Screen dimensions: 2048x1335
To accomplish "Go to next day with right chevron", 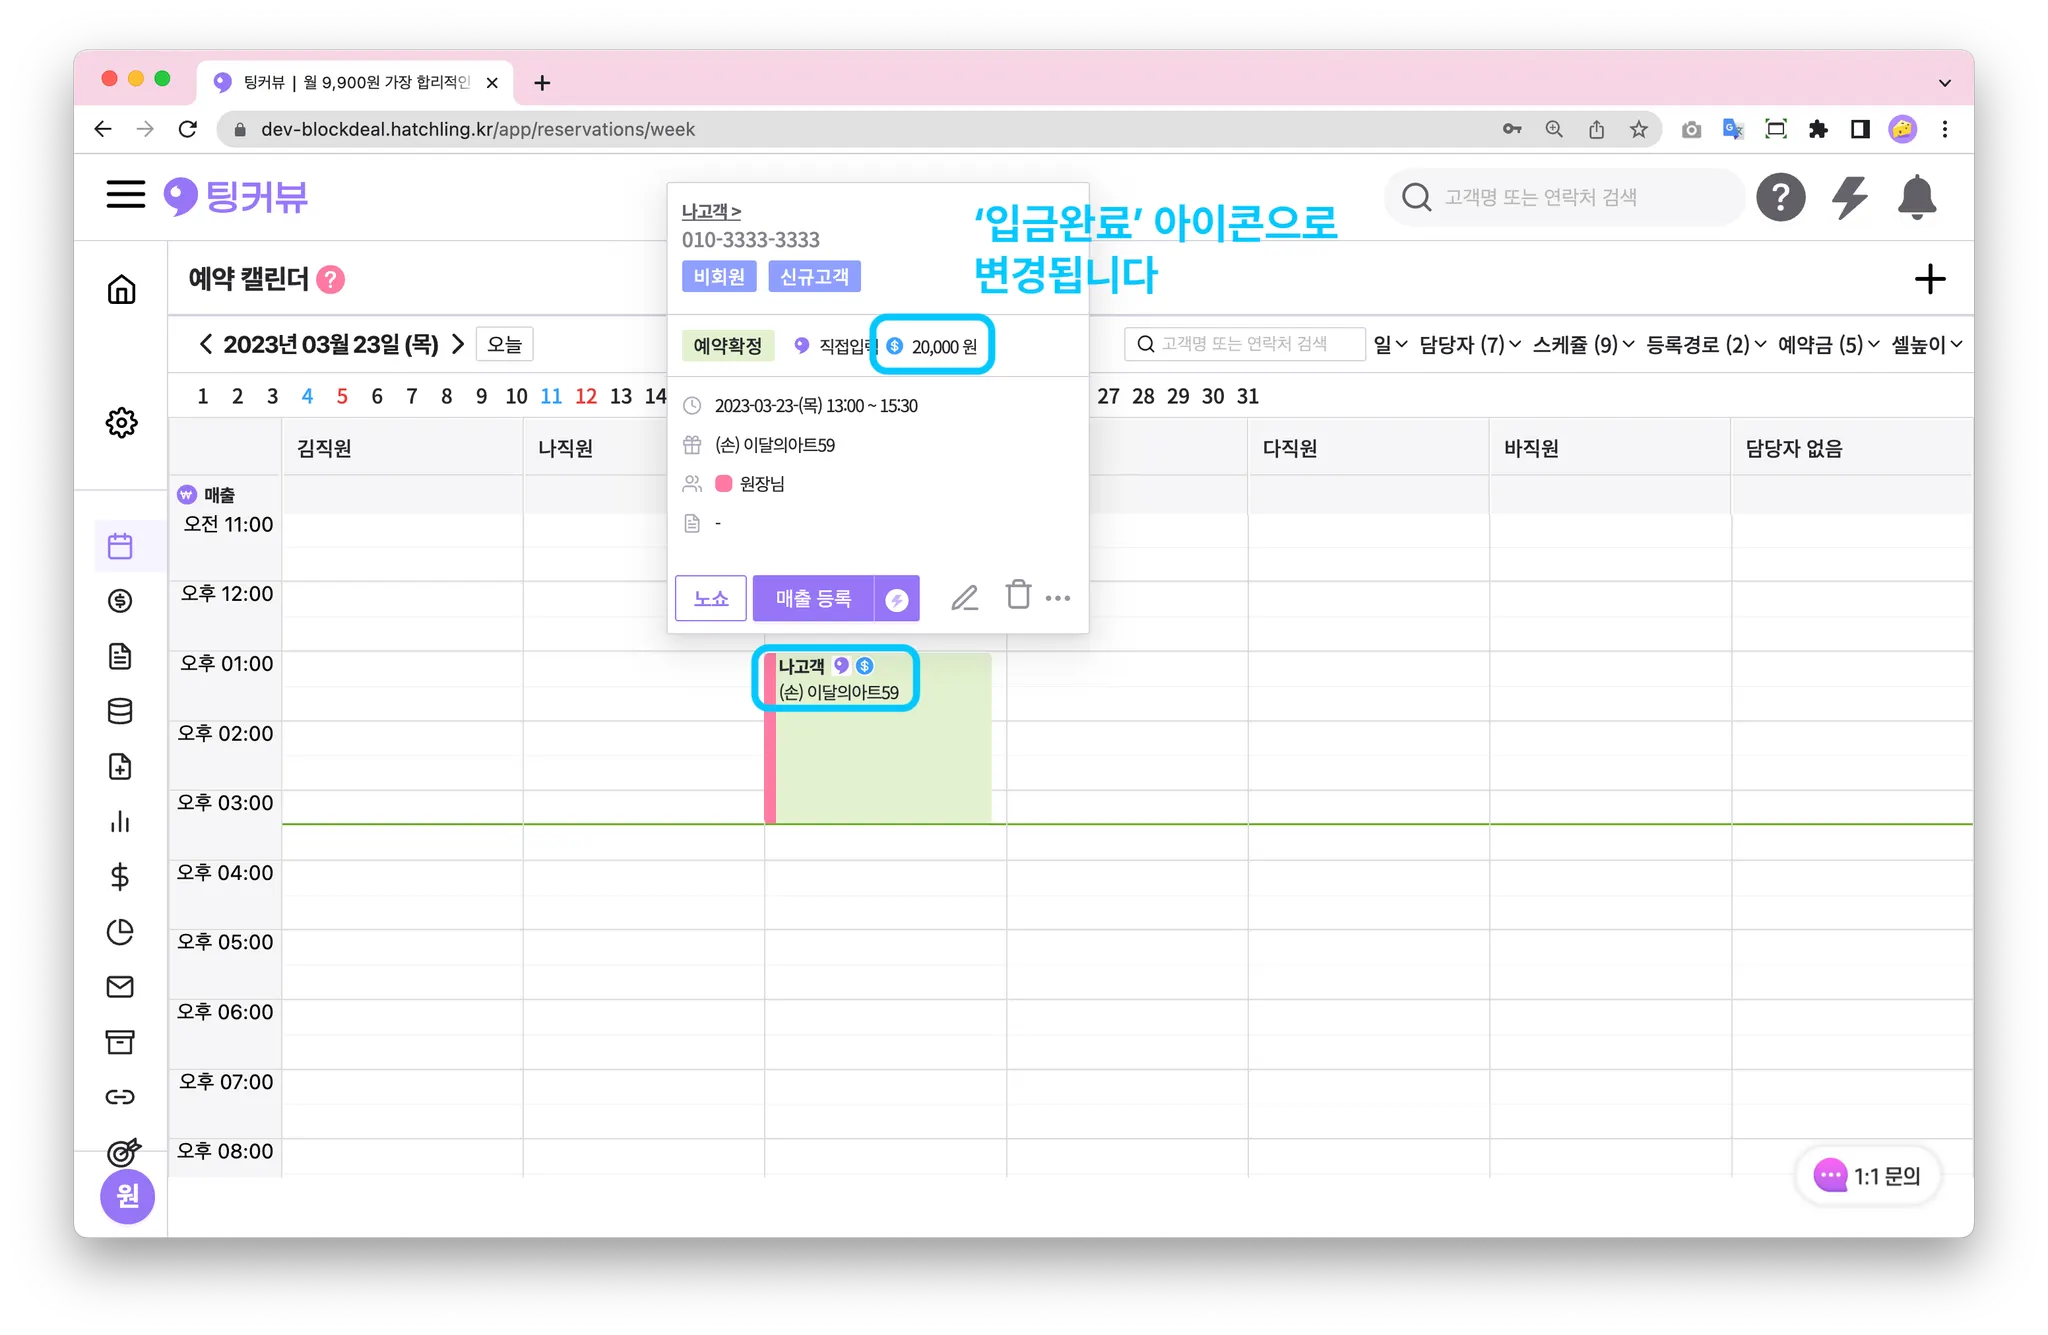I will click(458, 344).
